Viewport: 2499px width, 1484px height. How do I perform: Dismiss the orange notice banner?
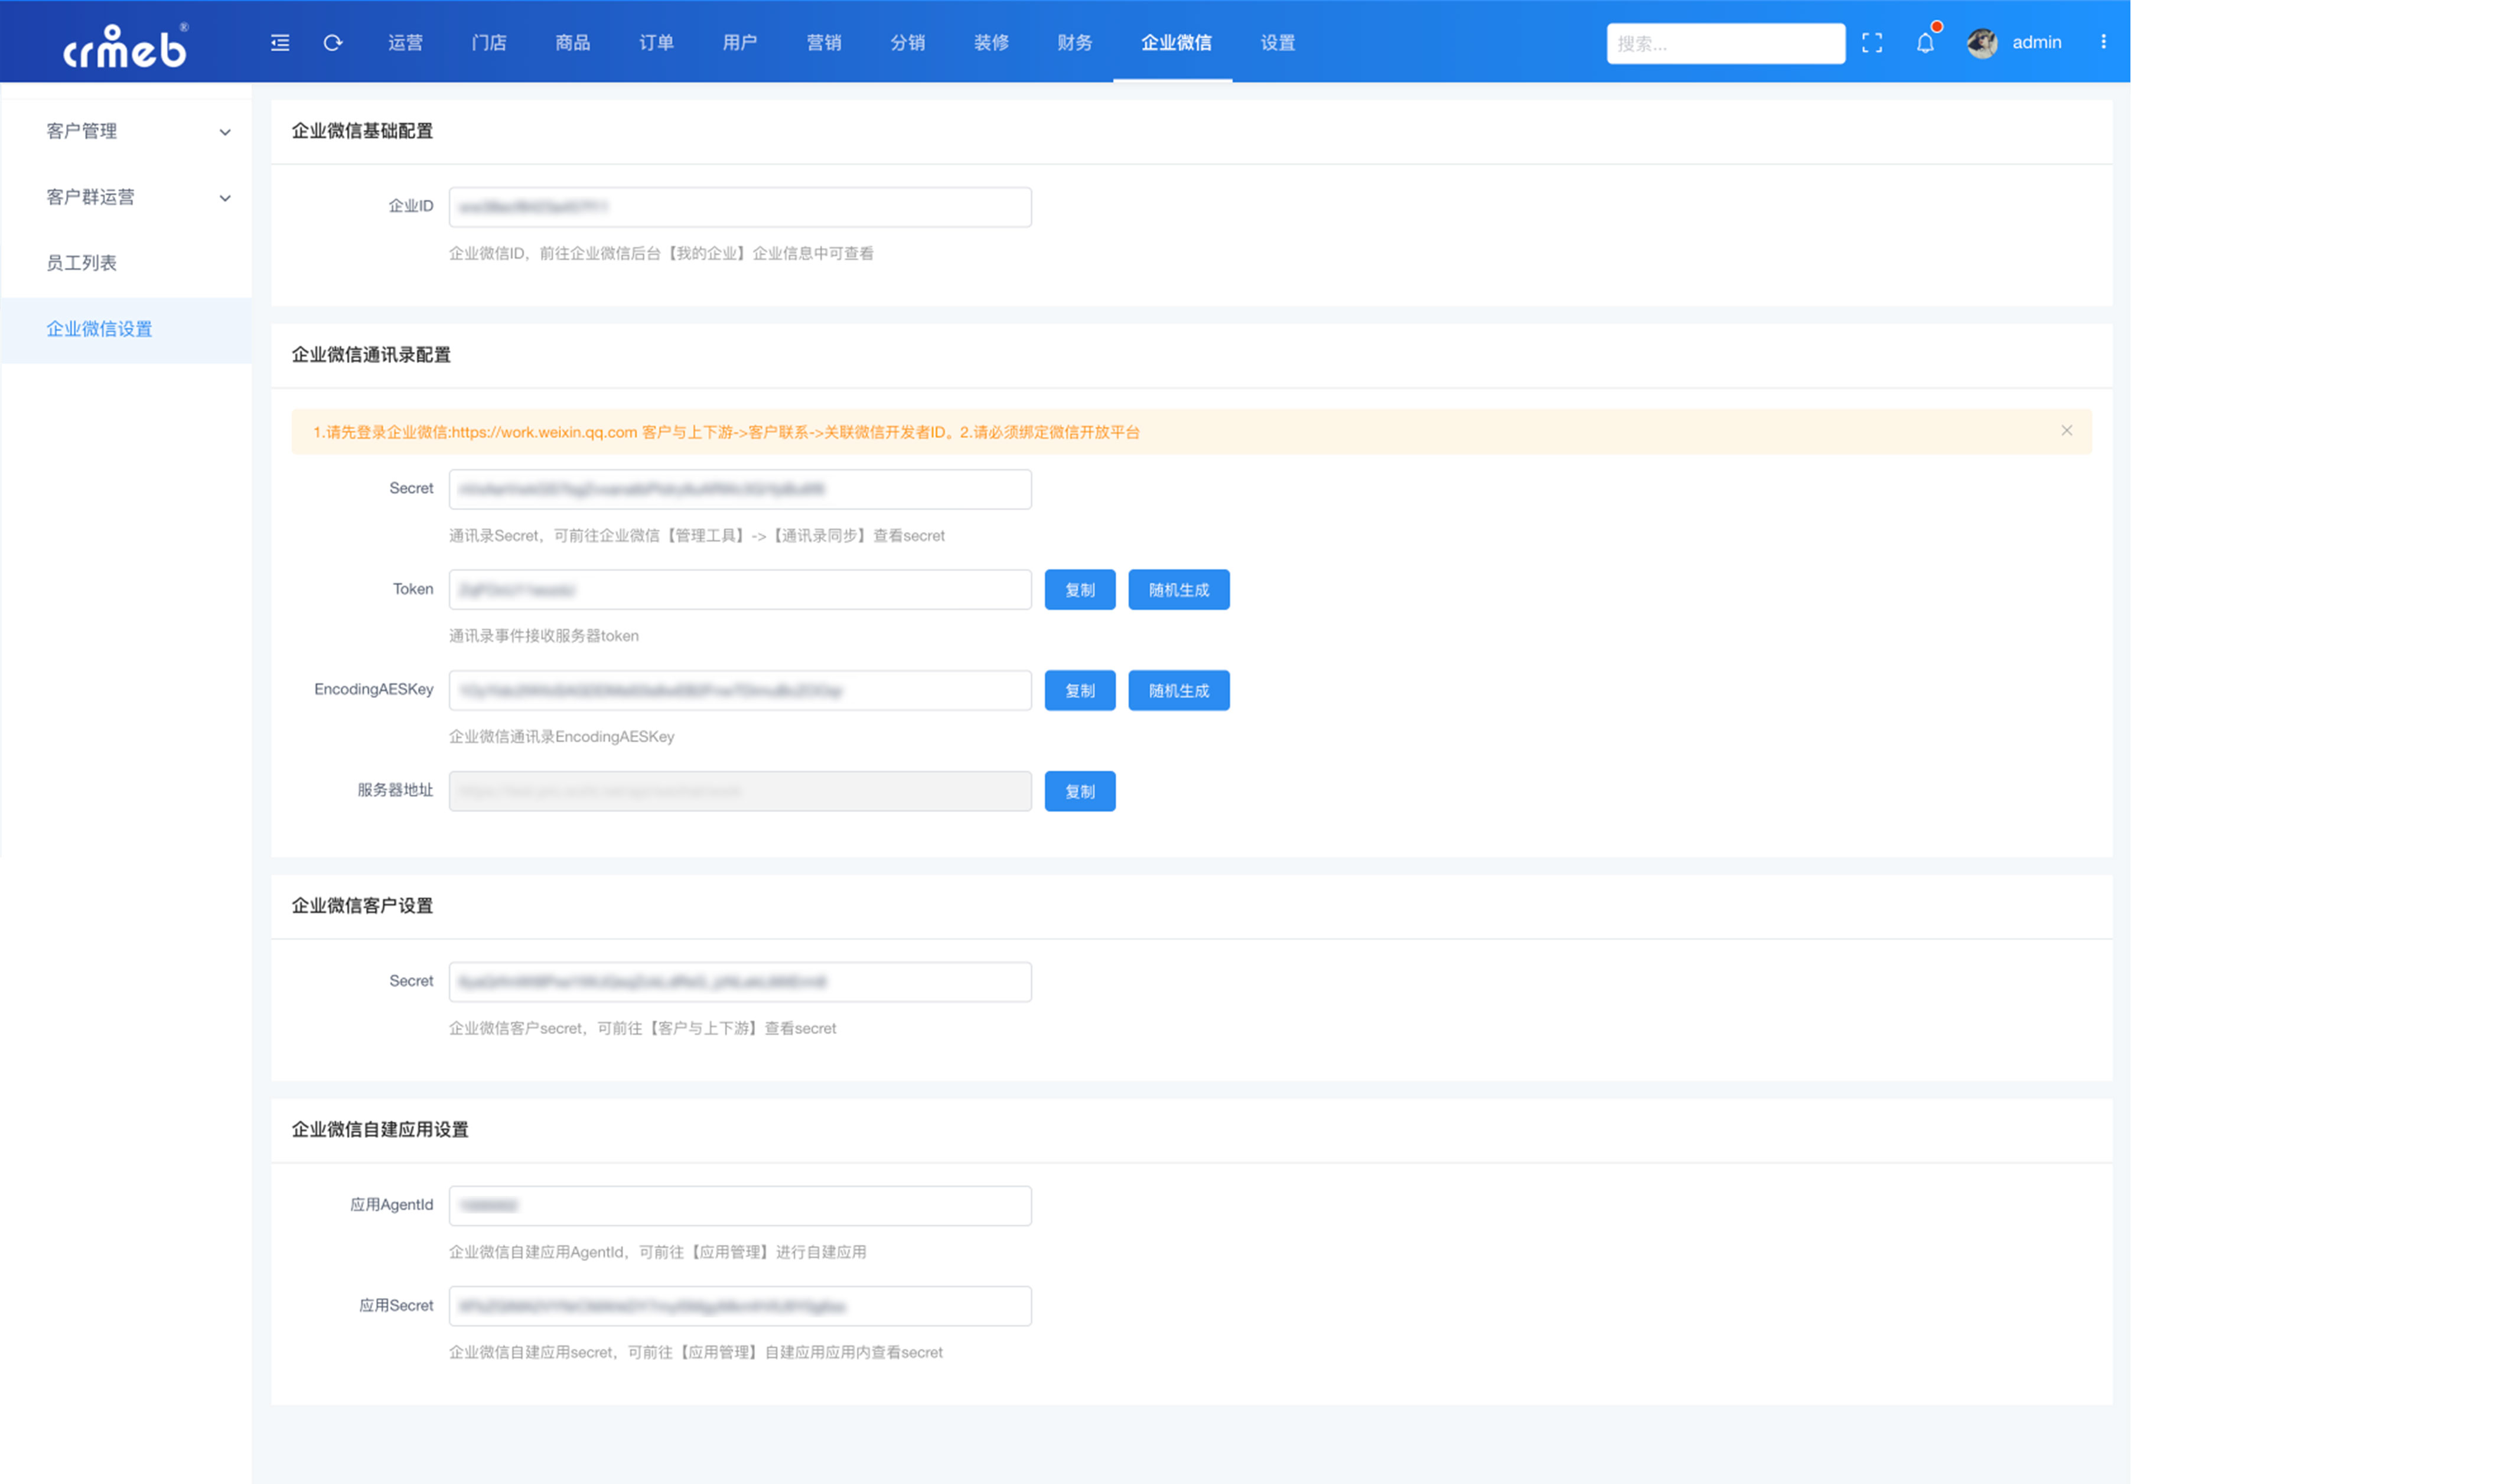pos(2066,430)
